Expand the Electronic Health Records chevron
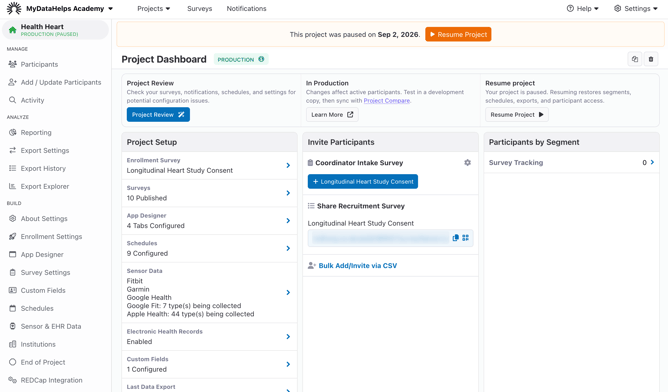This screenshot has width=668, height=392. click(x=288, y=337)
